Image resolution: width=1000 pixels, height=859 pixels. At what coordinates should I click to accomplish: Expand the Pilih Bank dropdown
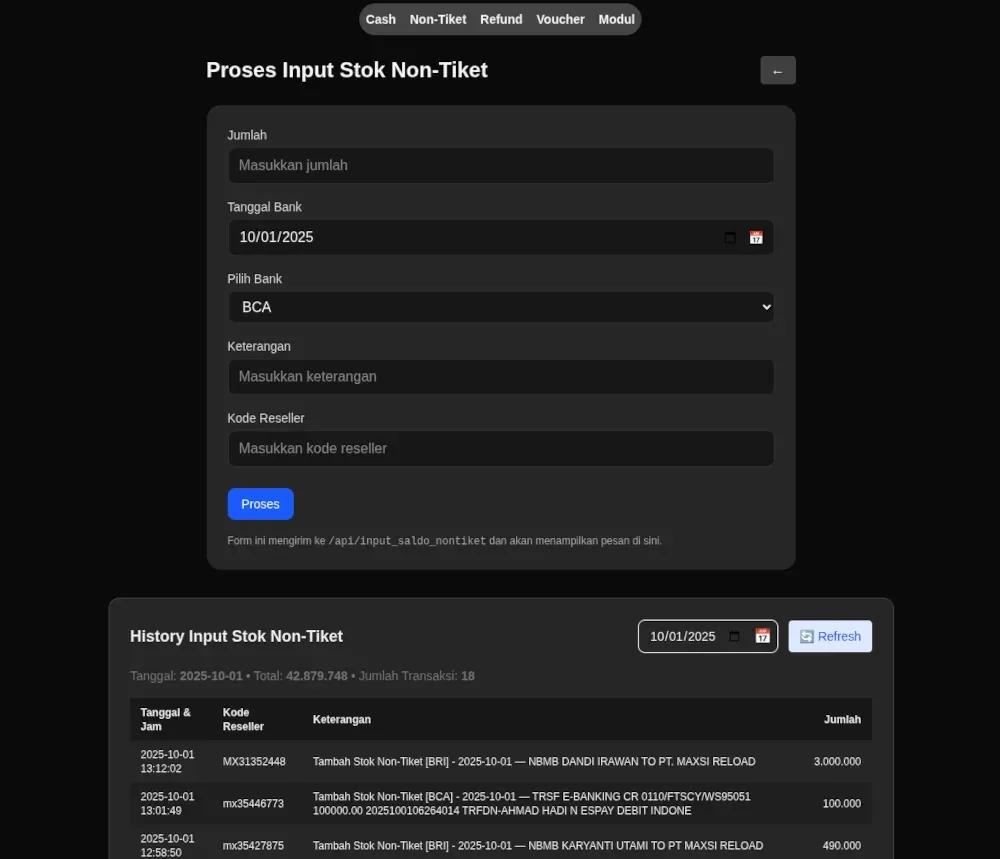tap(500, 307)
